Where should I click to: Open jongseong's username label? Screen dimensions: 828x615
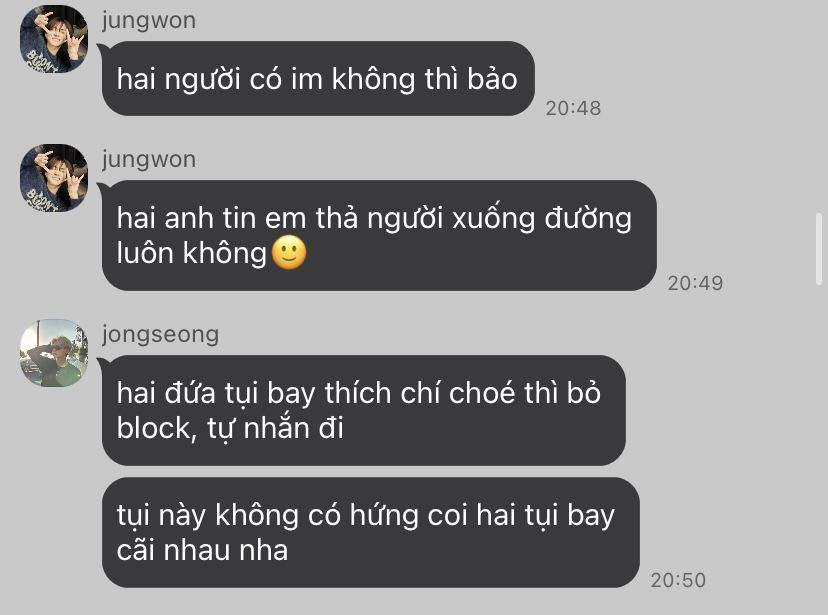(x=161, y=335)
